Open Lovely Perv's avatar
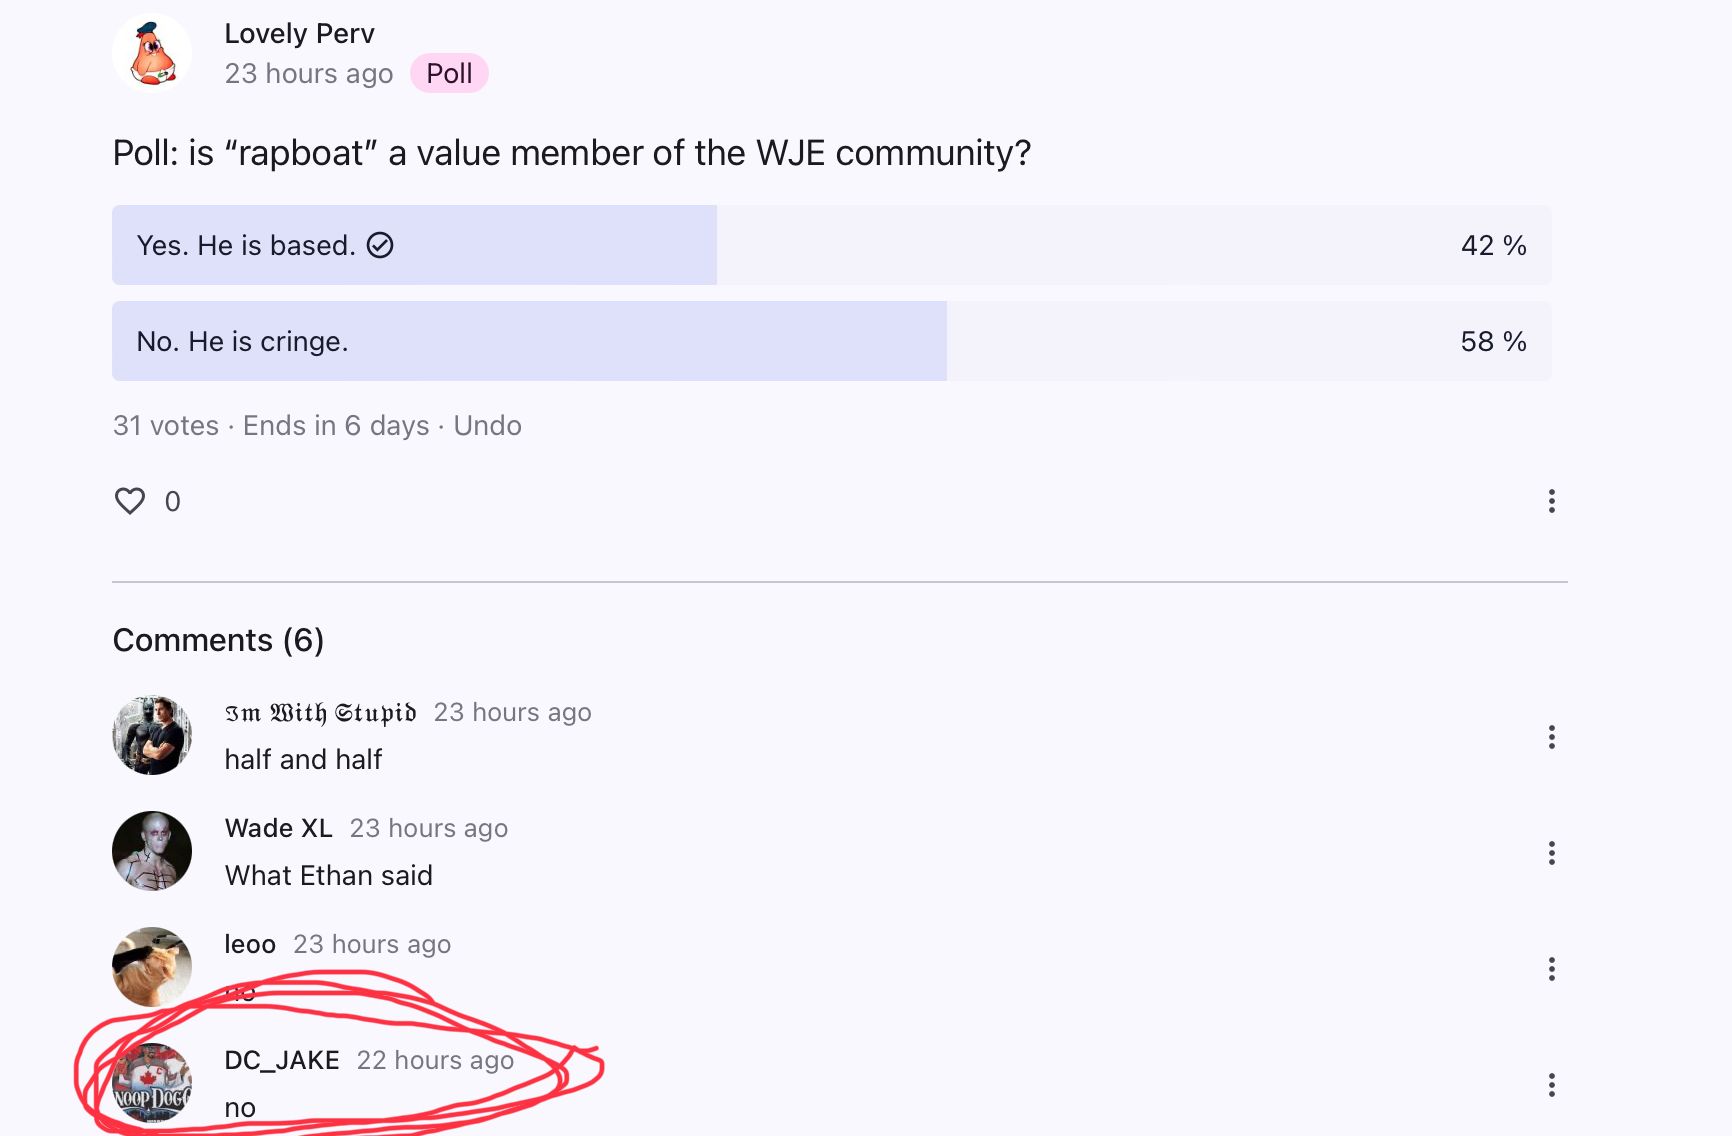The width and height of the screenshot is (1732, 1136). [152, 53]
